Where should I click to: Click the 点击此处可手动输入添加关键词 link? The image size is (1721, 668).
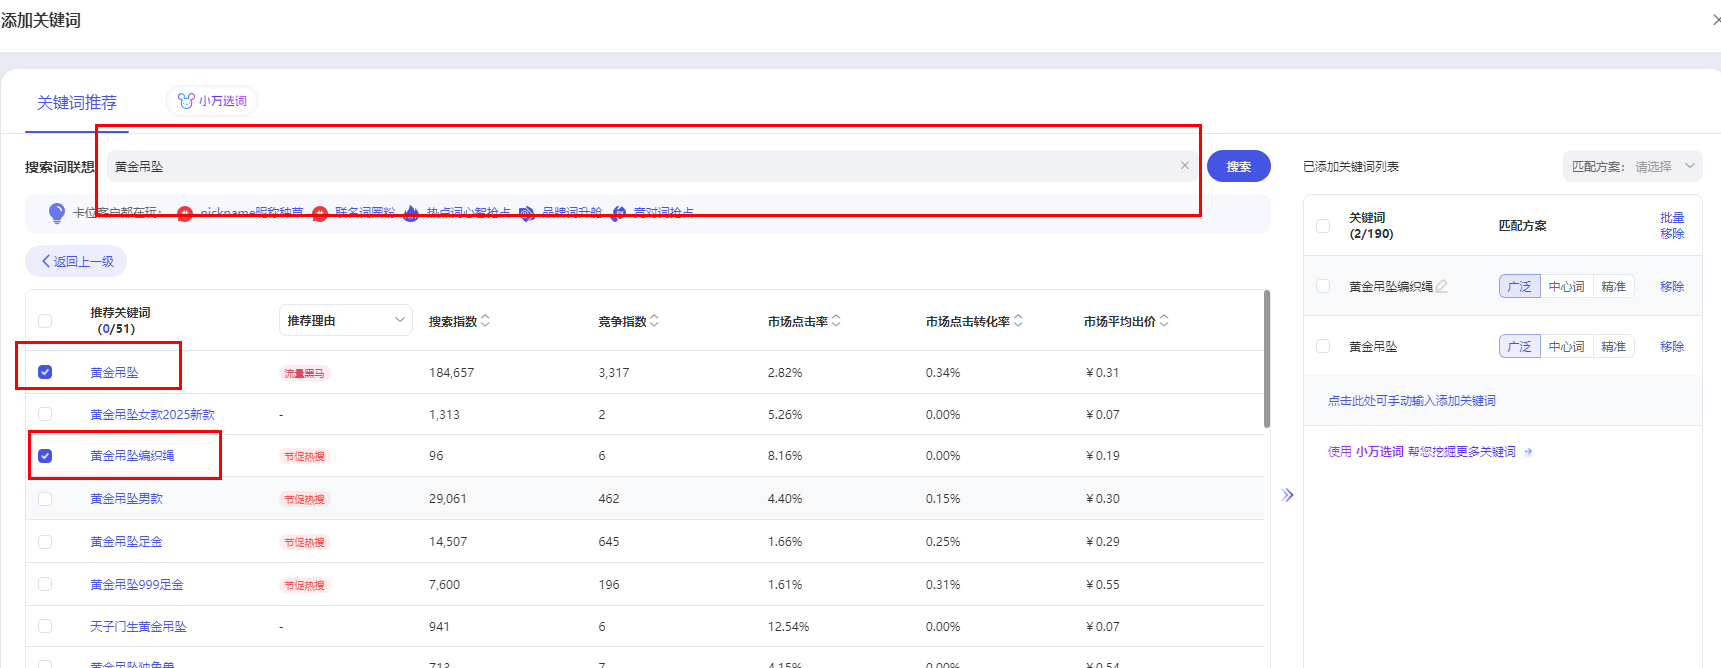point(1411,401)
